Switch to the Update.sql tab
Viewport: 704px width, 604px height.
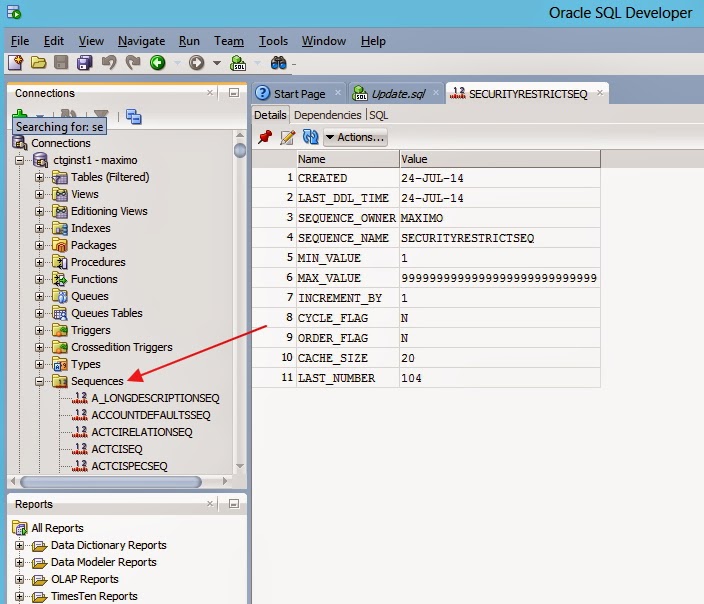point(398,94)
